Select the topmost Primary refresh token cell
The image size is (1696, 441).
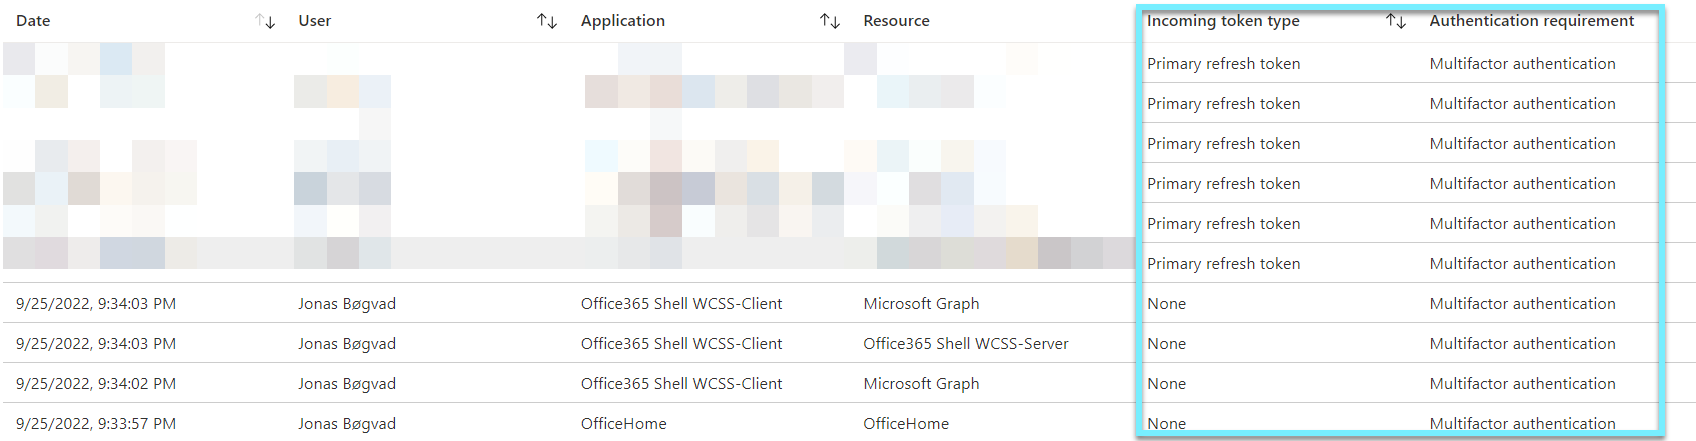[x=1223, y=64]
